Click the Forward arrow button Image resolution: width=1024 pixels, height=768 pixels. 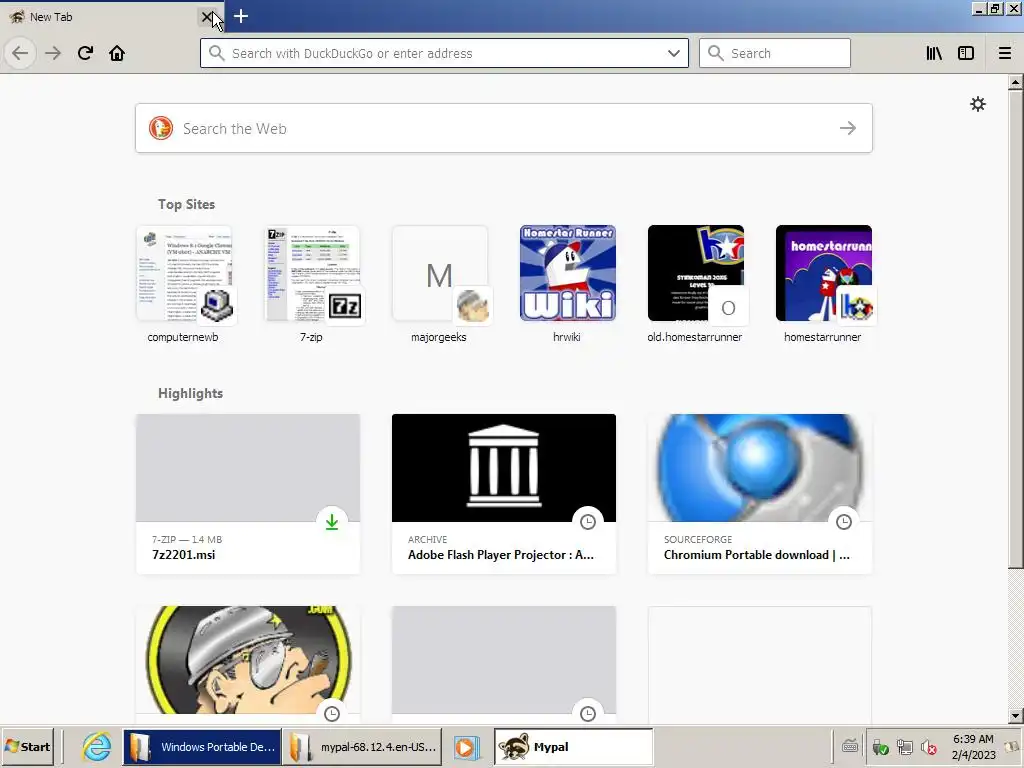[x=53, y=53]
